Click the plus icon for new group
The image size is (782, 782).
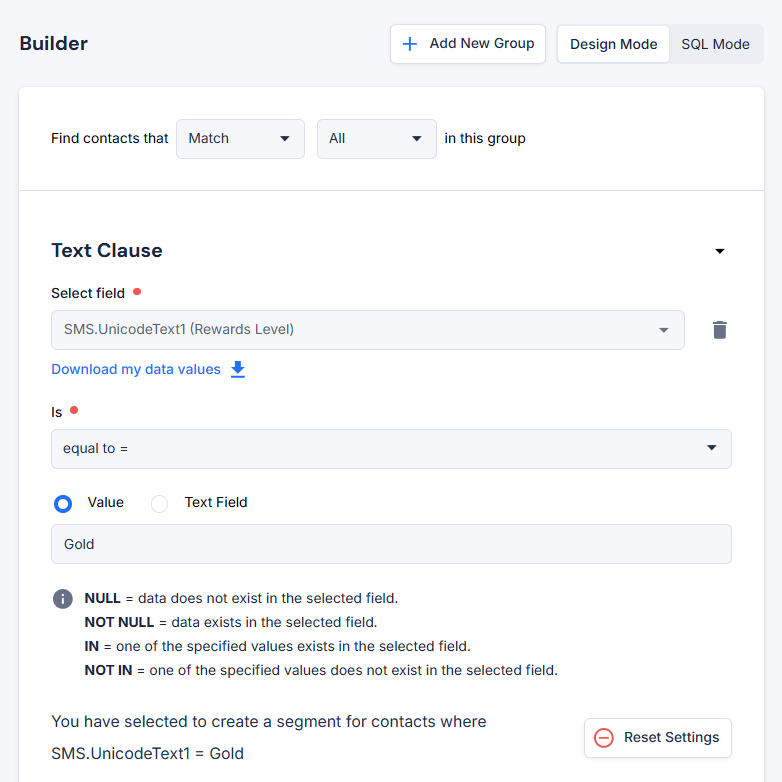click(x=409, y=44)
